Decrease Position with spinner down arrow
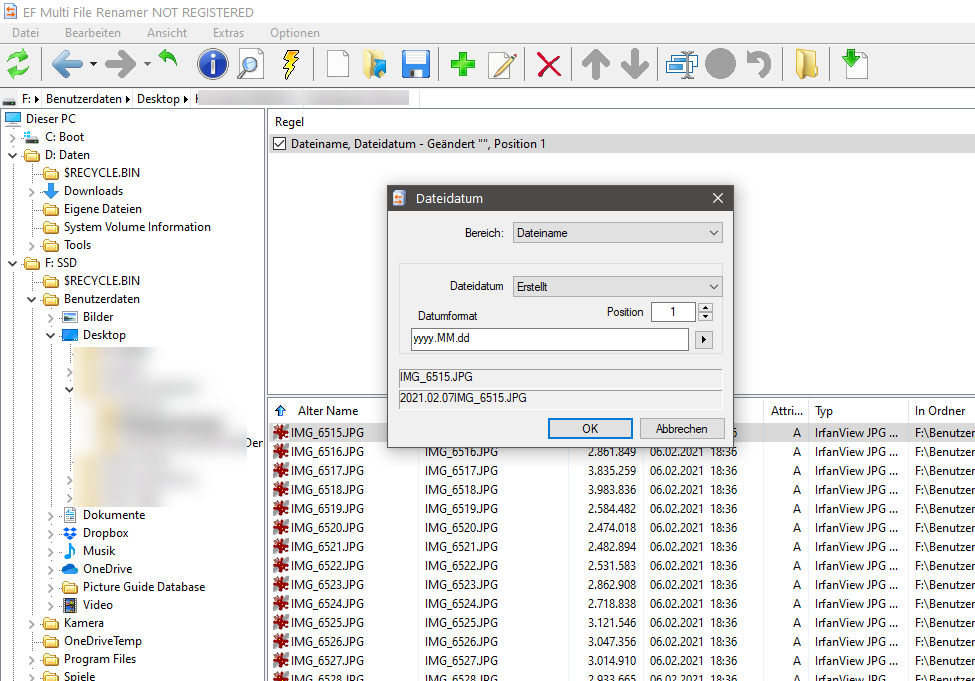The image size is (975, 681). pos(705,317)
